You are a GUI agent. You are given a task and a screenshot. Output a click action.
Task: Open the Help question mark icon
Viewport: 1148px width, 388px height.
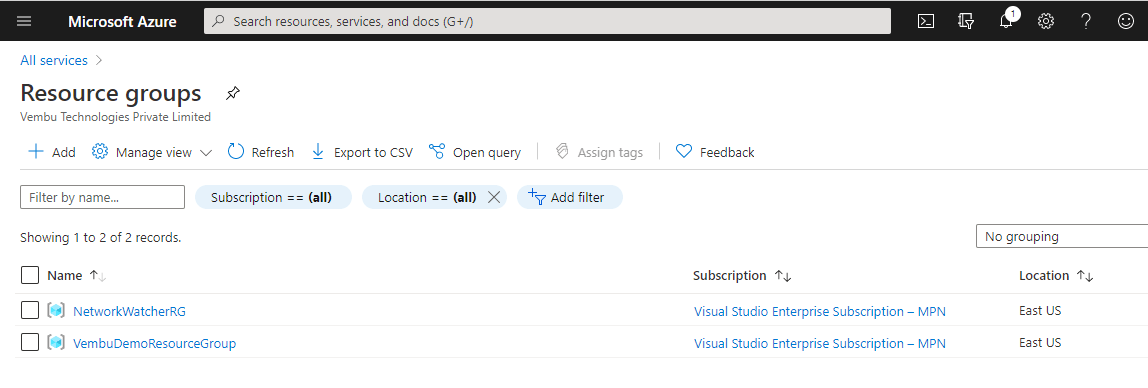point(1086,21)
